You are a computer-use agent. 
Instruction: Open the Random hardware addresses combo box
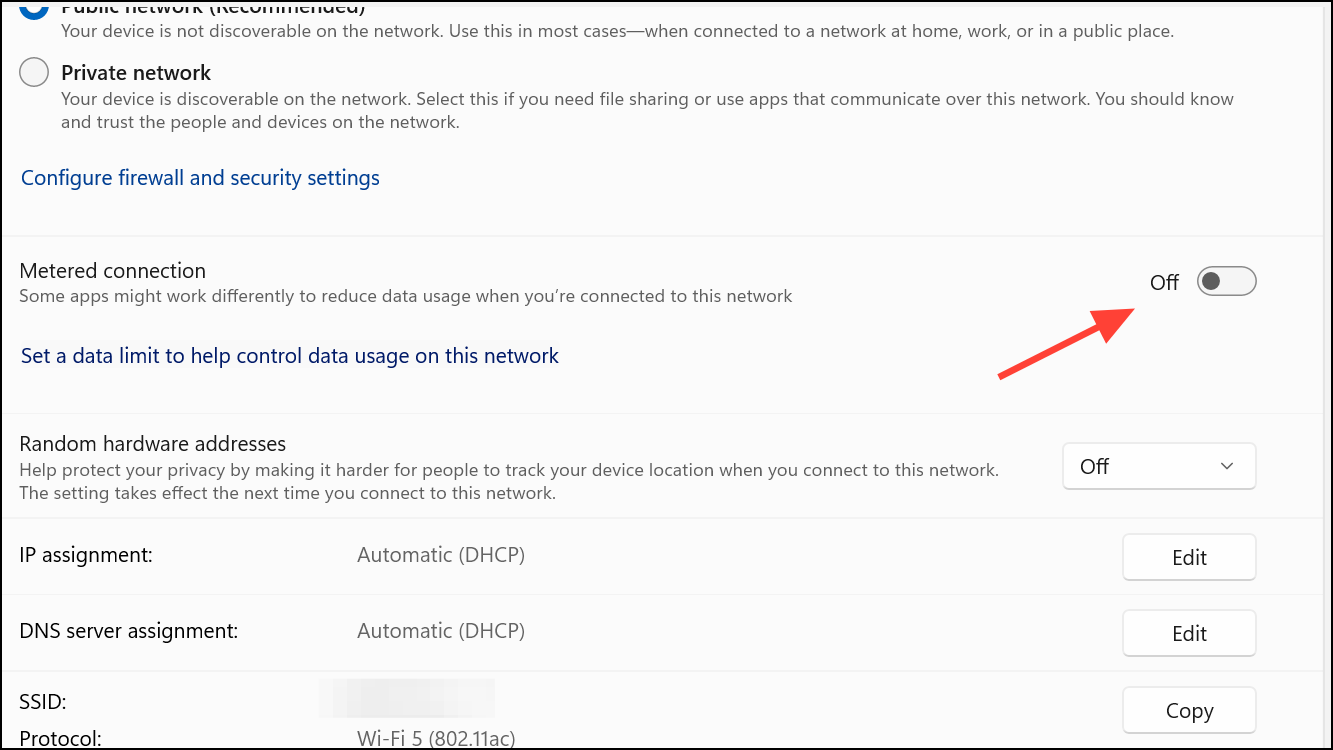click(x=1158, y=466)
